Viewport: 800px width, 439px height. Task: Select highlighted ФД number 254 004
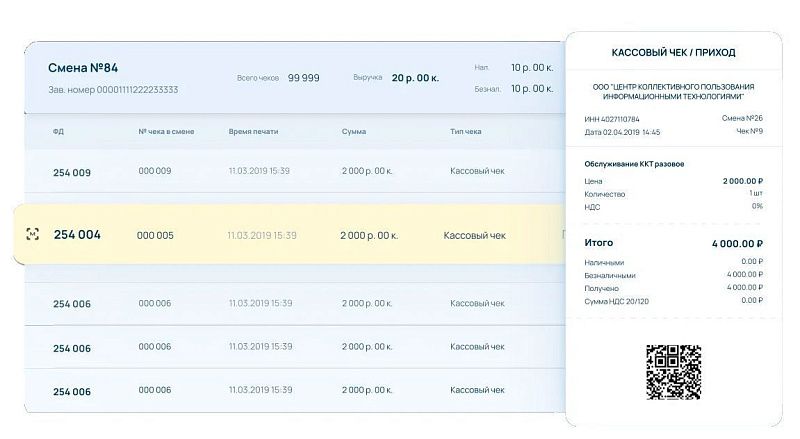(77, 235)
